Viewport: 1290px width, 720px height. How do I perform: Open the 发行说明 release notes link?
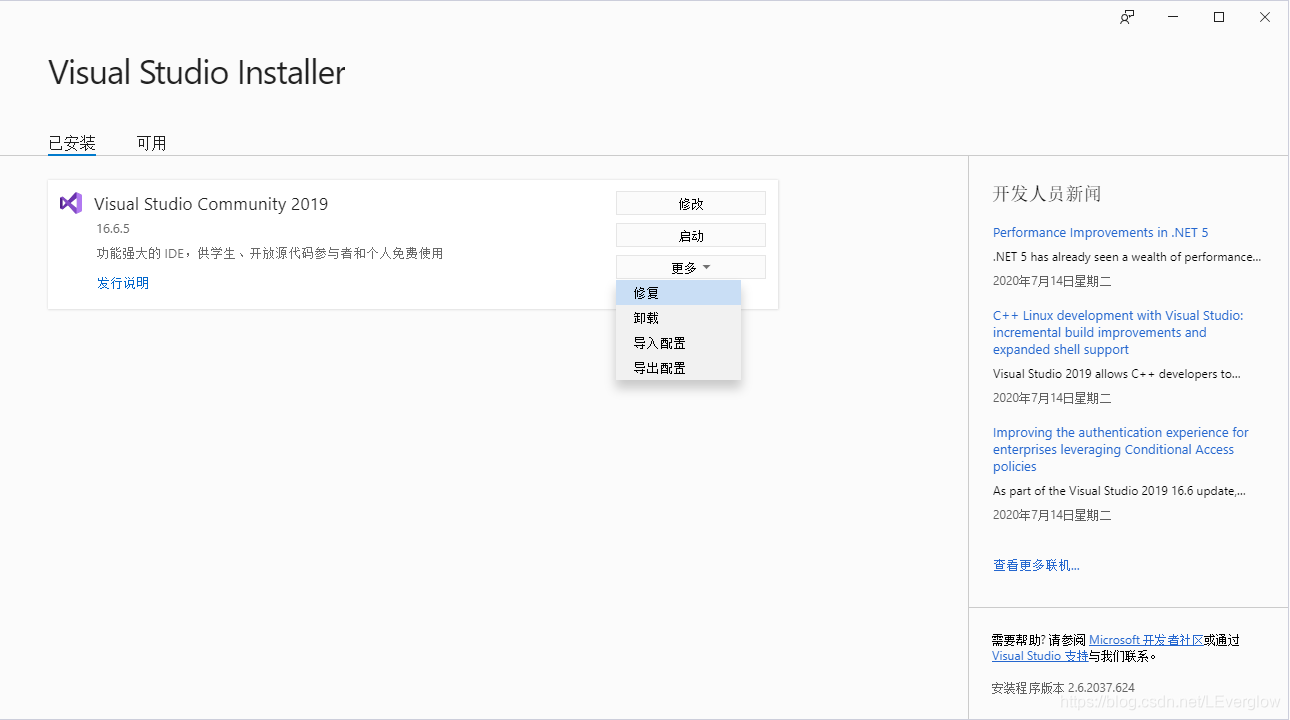(123, 283)
